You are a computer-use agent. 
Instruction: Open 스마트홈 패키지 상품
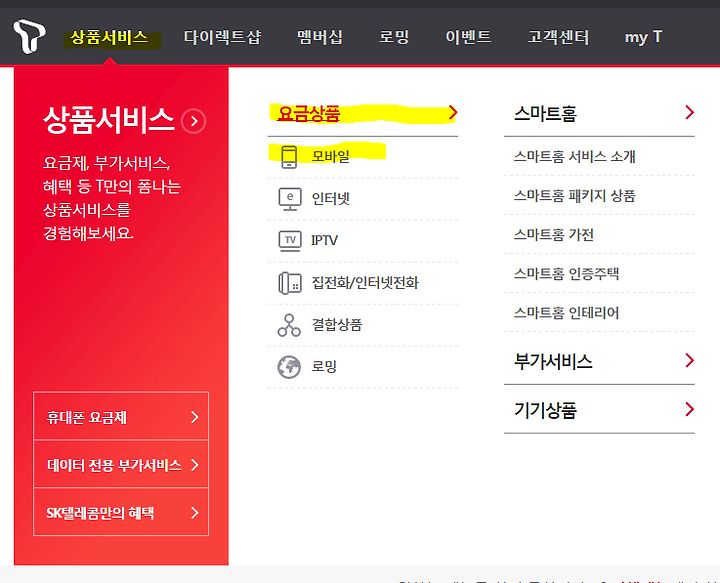[x=574, y=196]
